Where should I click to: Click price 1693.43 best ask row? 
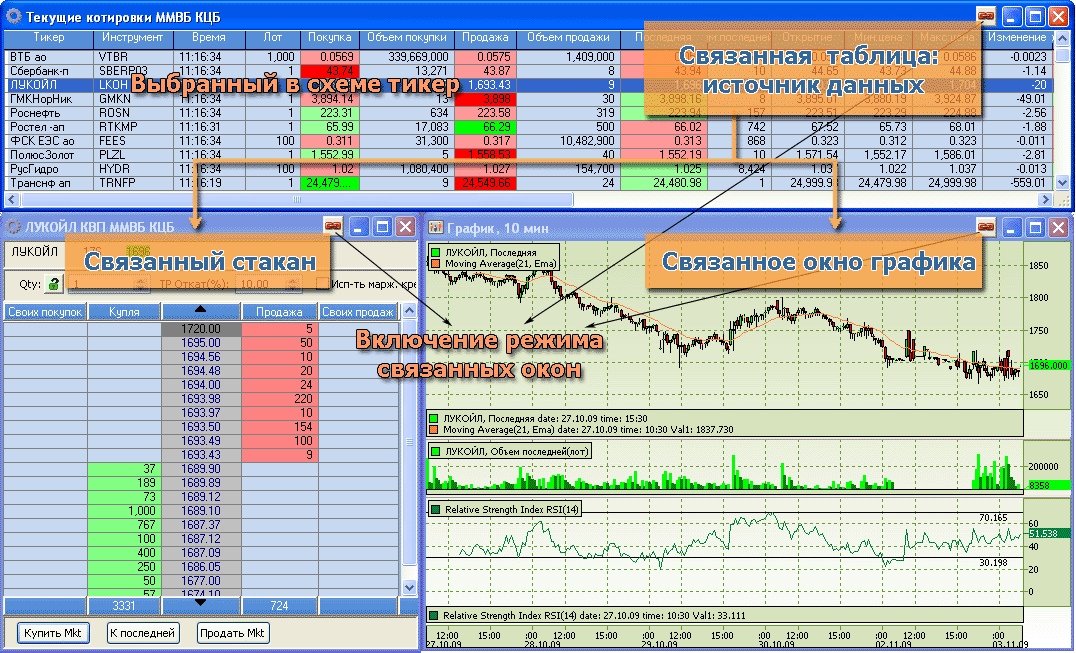click(201, 455)
